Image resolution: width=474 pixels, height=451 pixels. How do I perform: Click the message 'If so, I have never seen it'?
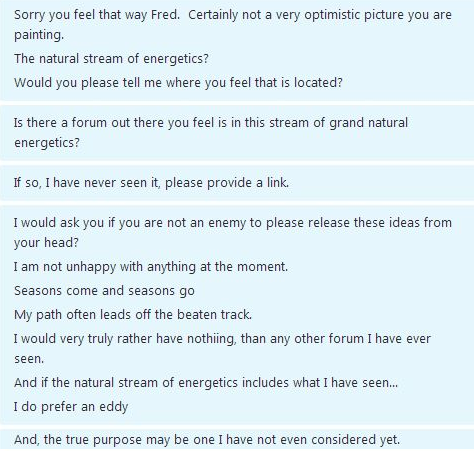[237, 183]
